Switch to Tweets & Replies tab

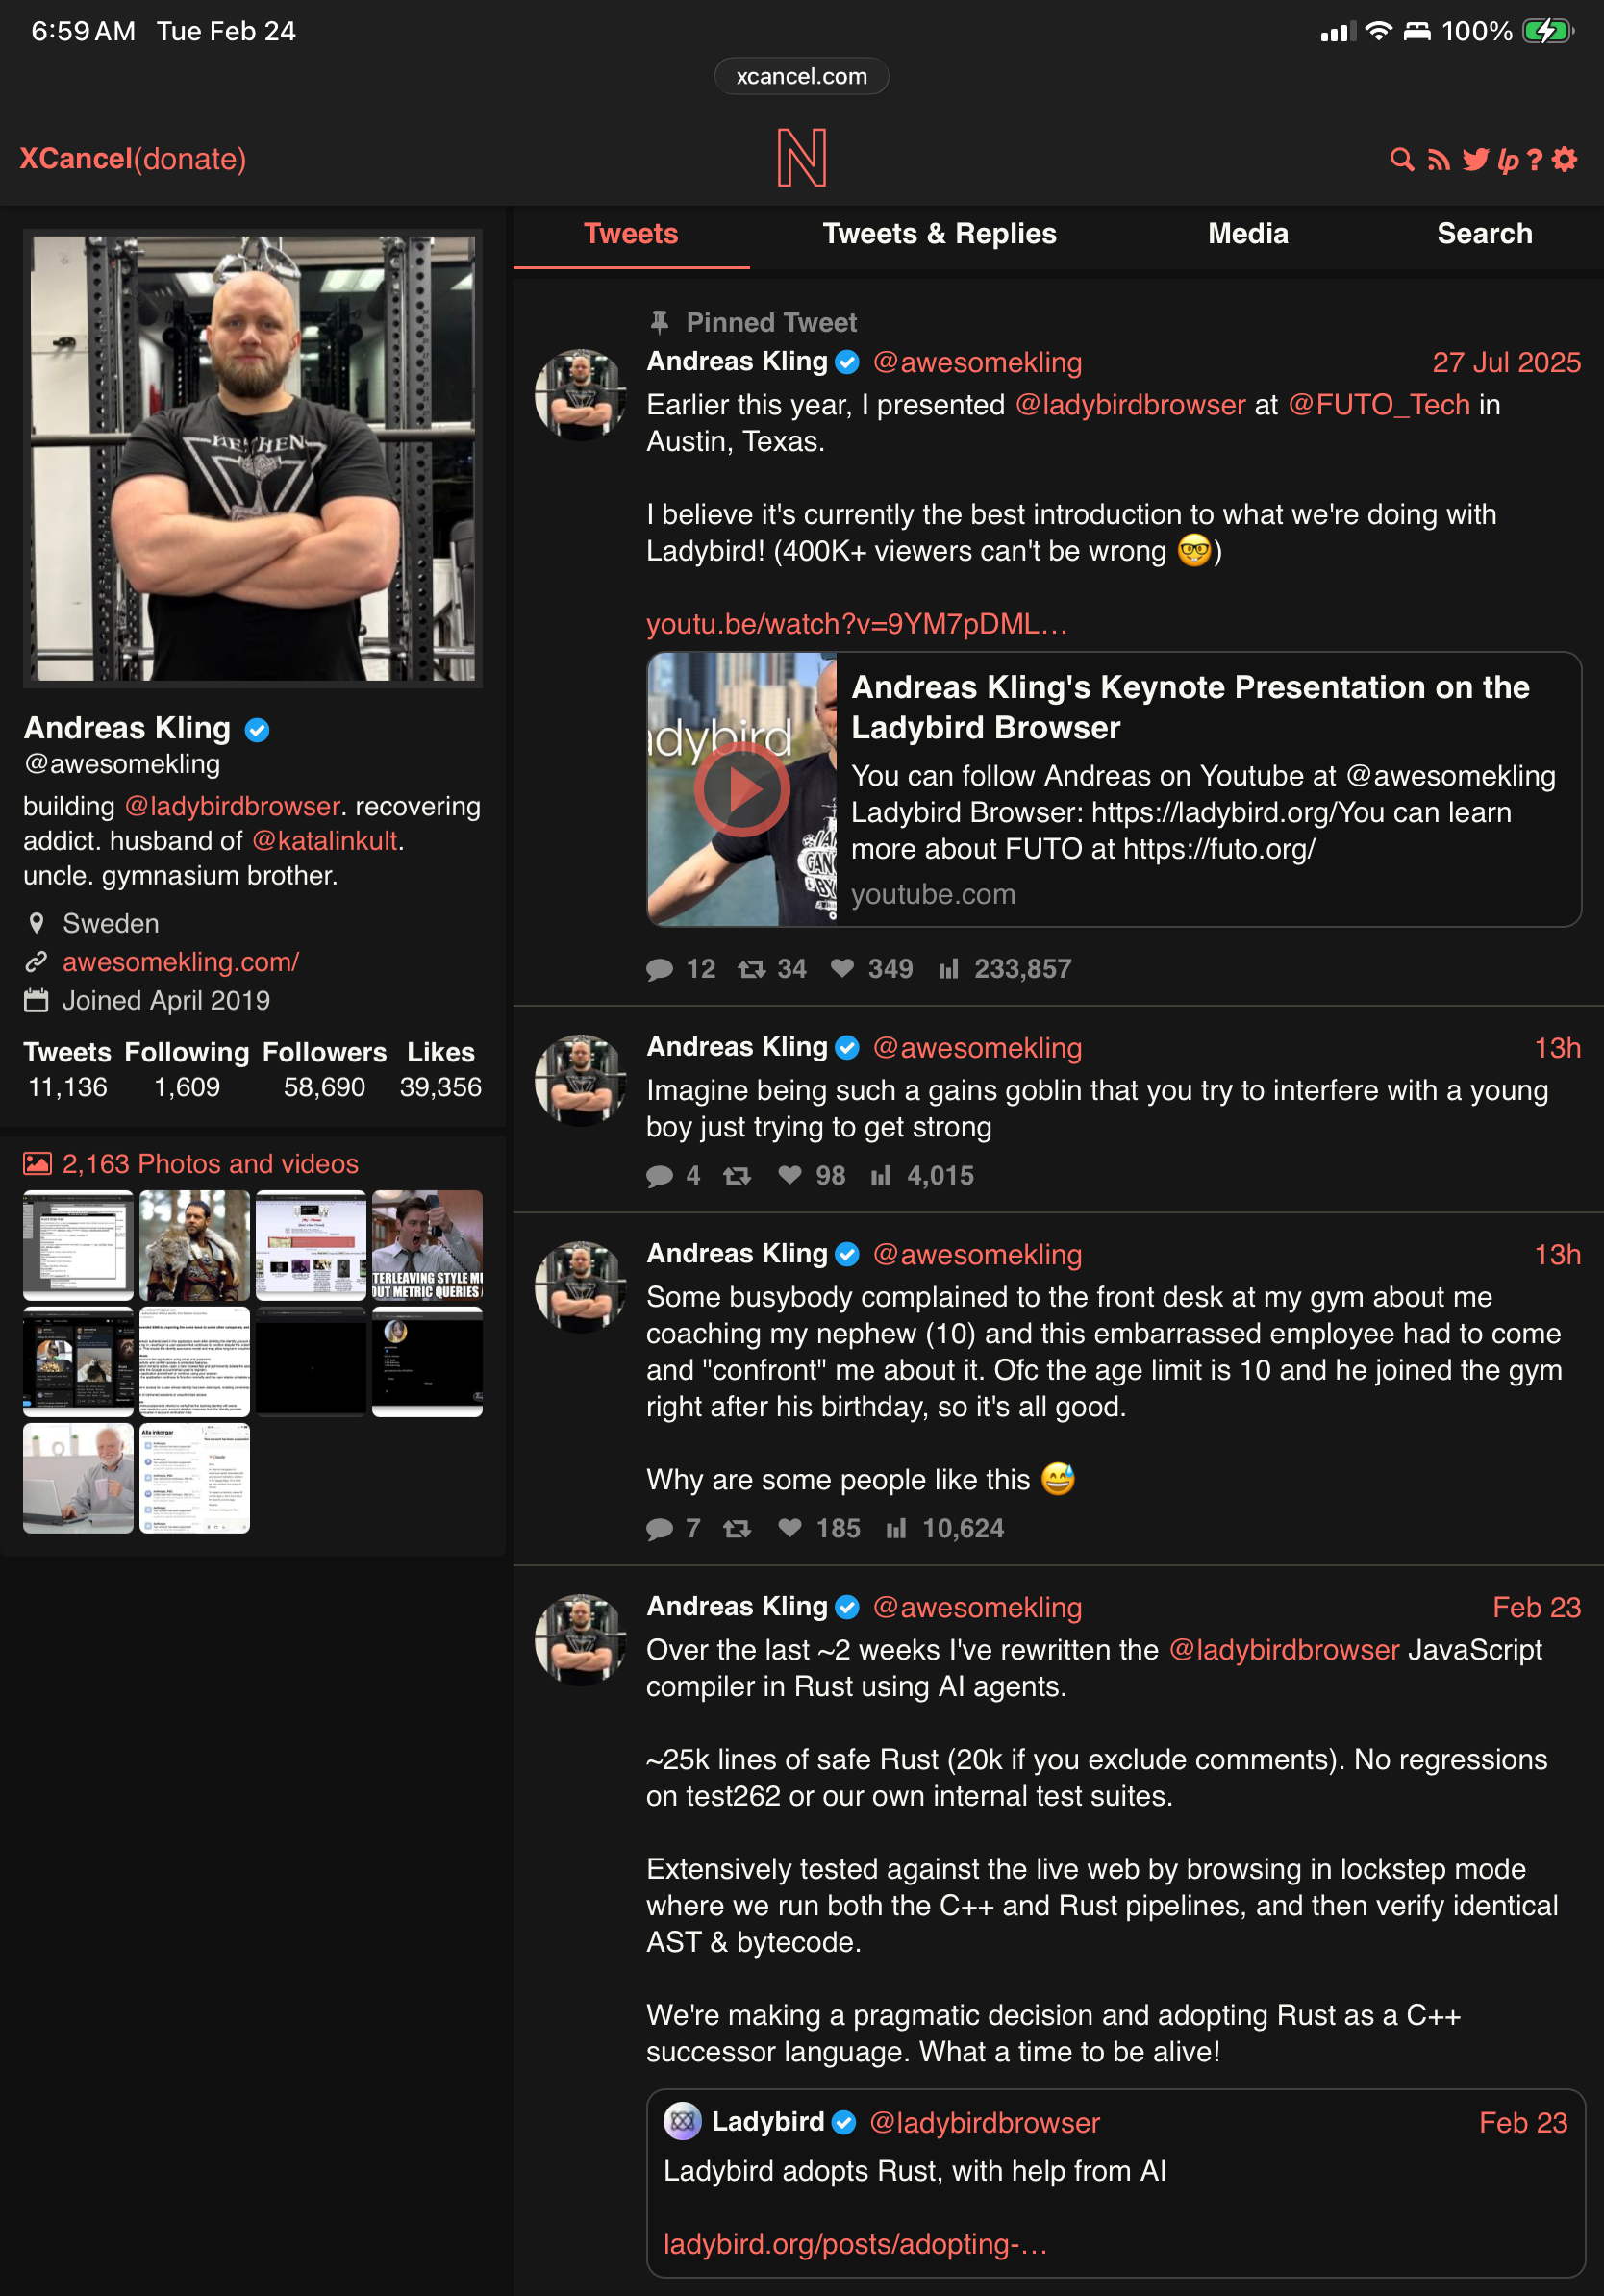939,234
